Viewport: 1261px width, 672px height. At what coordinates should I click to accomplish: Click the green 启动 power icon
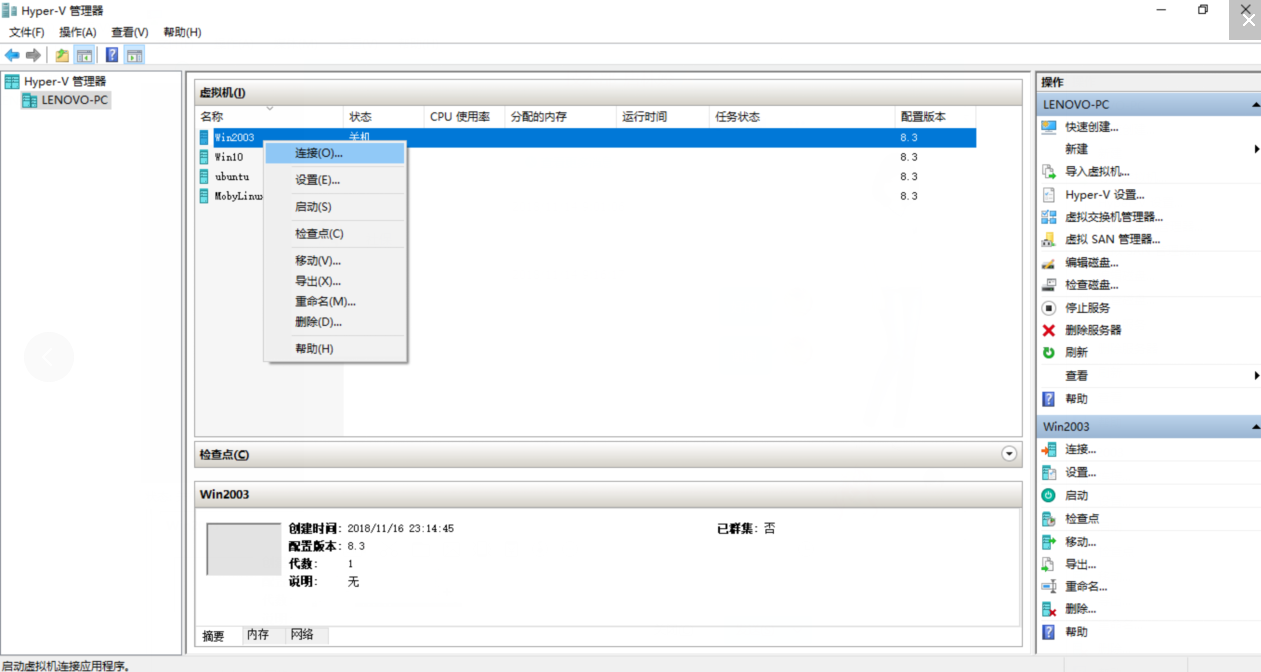(1049, 496)
